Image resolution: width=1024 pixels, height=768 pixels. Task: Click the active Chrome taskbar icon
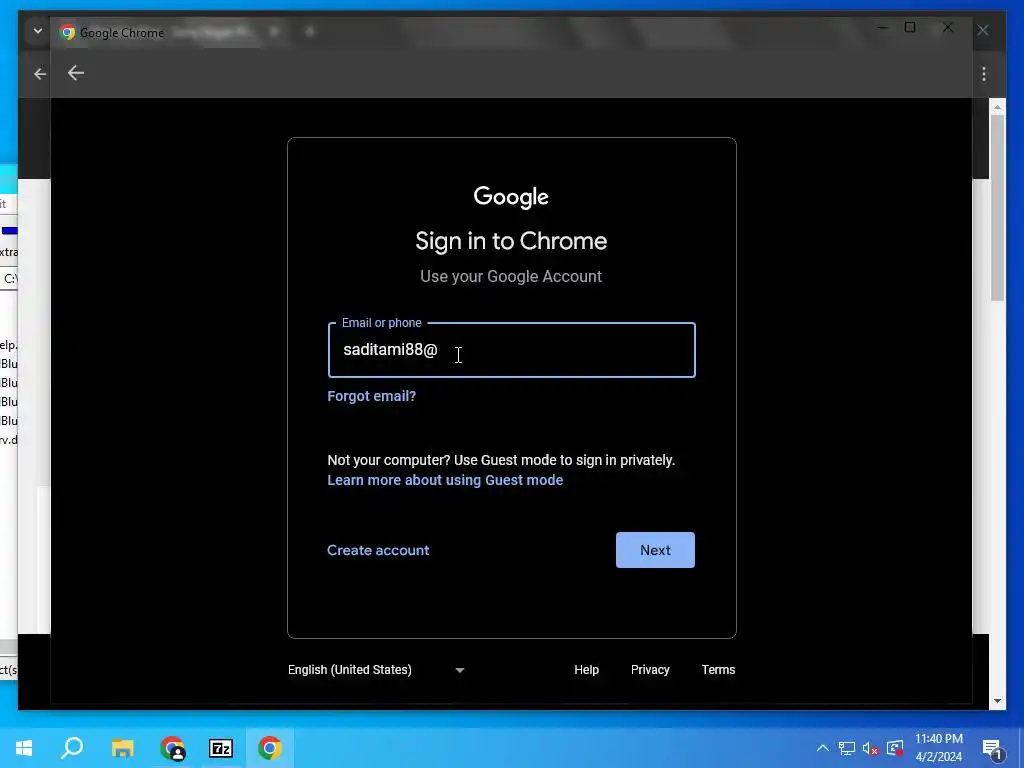(270, 748)
